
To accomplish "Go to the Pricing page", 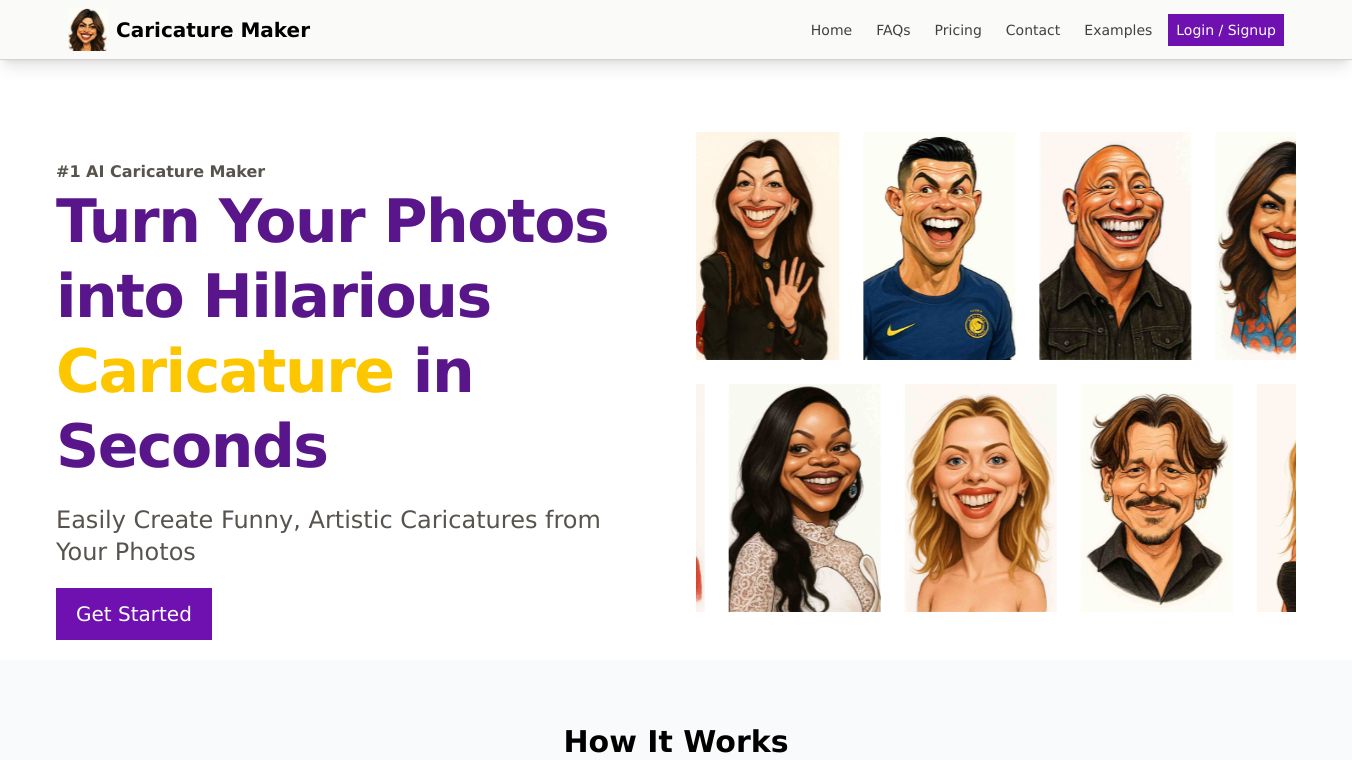I will point(958,30).
